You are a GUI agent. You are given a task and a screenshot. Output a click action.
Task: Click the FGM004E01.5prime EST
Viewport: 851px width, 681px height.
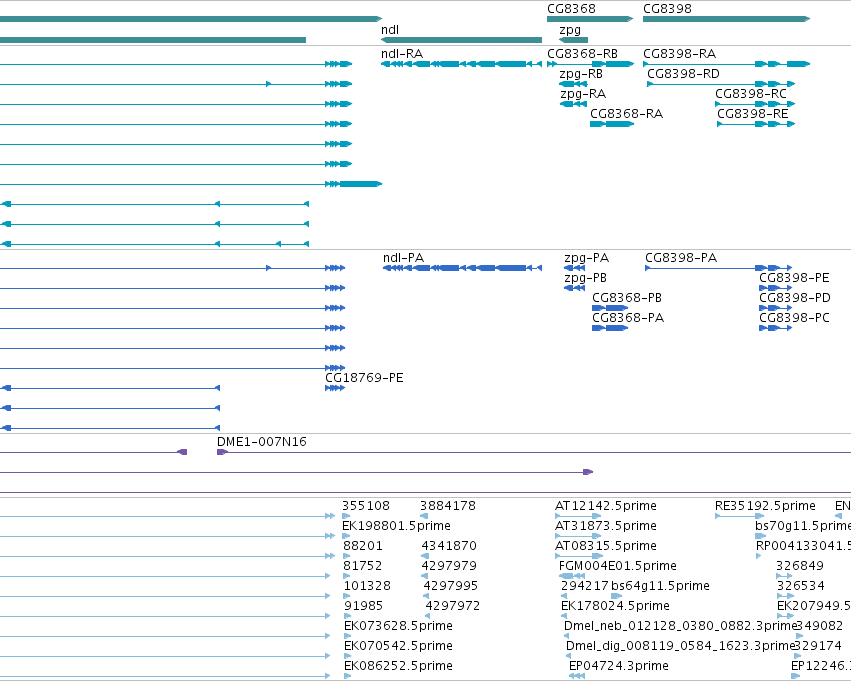(x=571, y=576)
